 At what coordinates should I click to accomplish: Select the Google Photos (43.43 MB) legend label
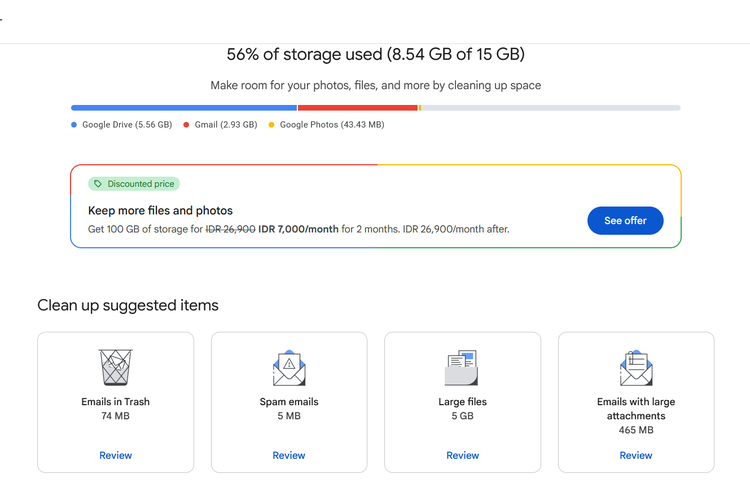pyautogui.click(x=332, y=125)
